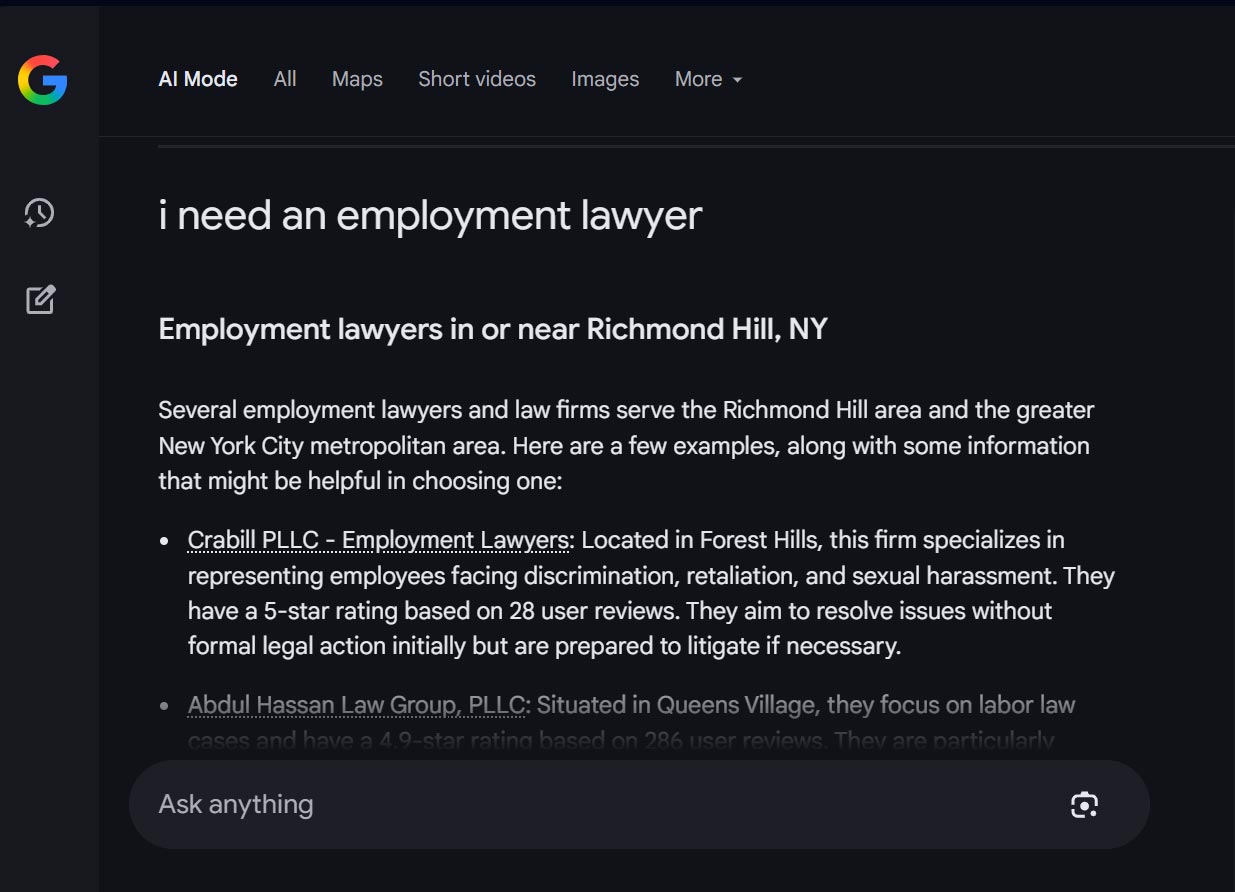Open Abdul Hassan Law Group, PLLC link
Image resolution: width=1235 pixels, height=892 pixels.
click(356, 705)
